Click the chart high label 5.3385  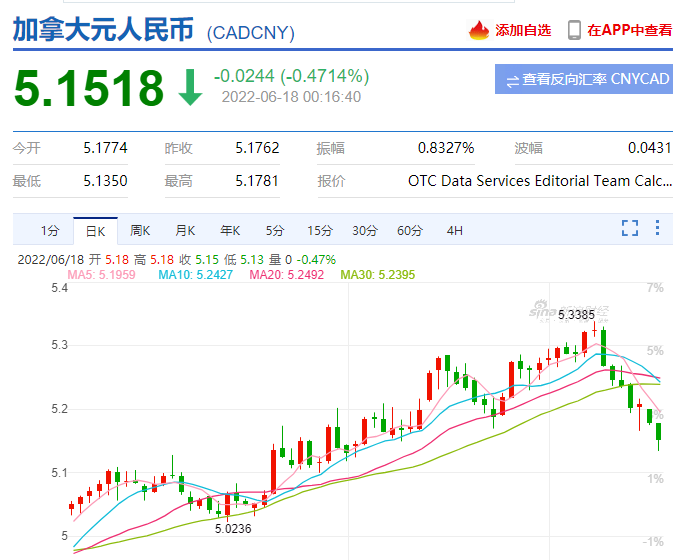click(576, 315)
